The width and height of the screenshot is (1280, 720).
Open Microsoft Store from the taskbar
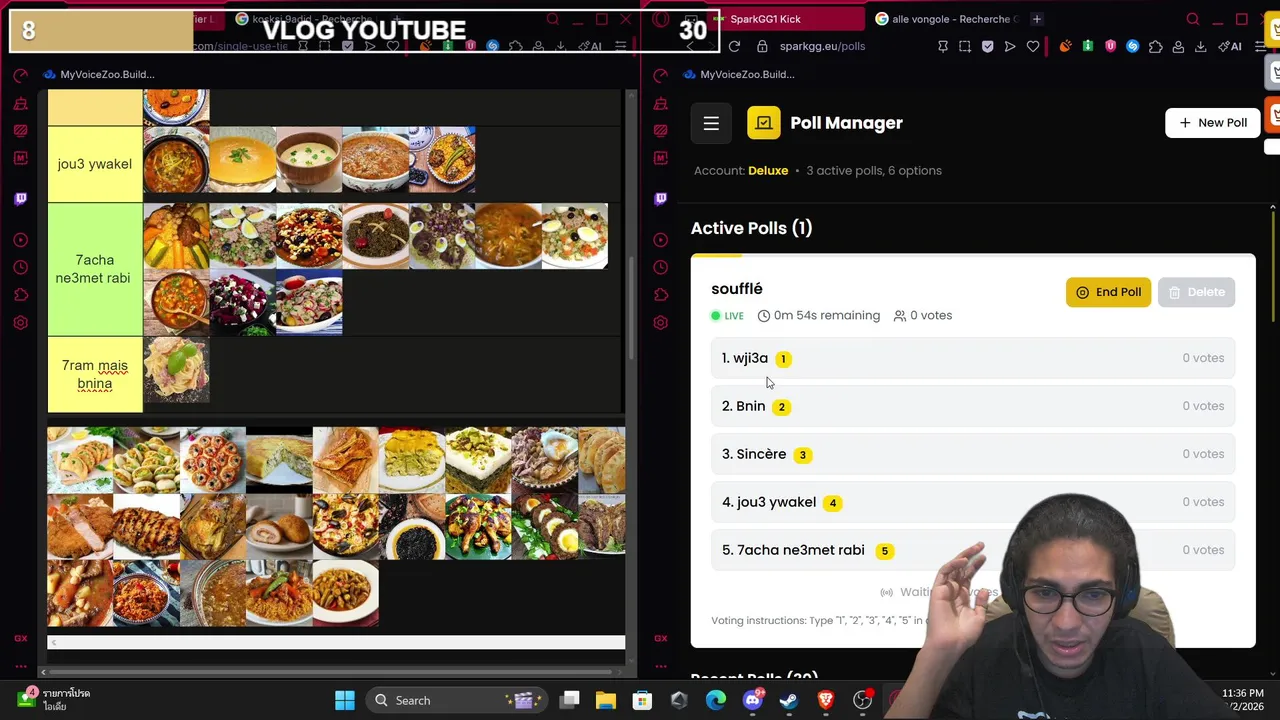click(642, 700)
